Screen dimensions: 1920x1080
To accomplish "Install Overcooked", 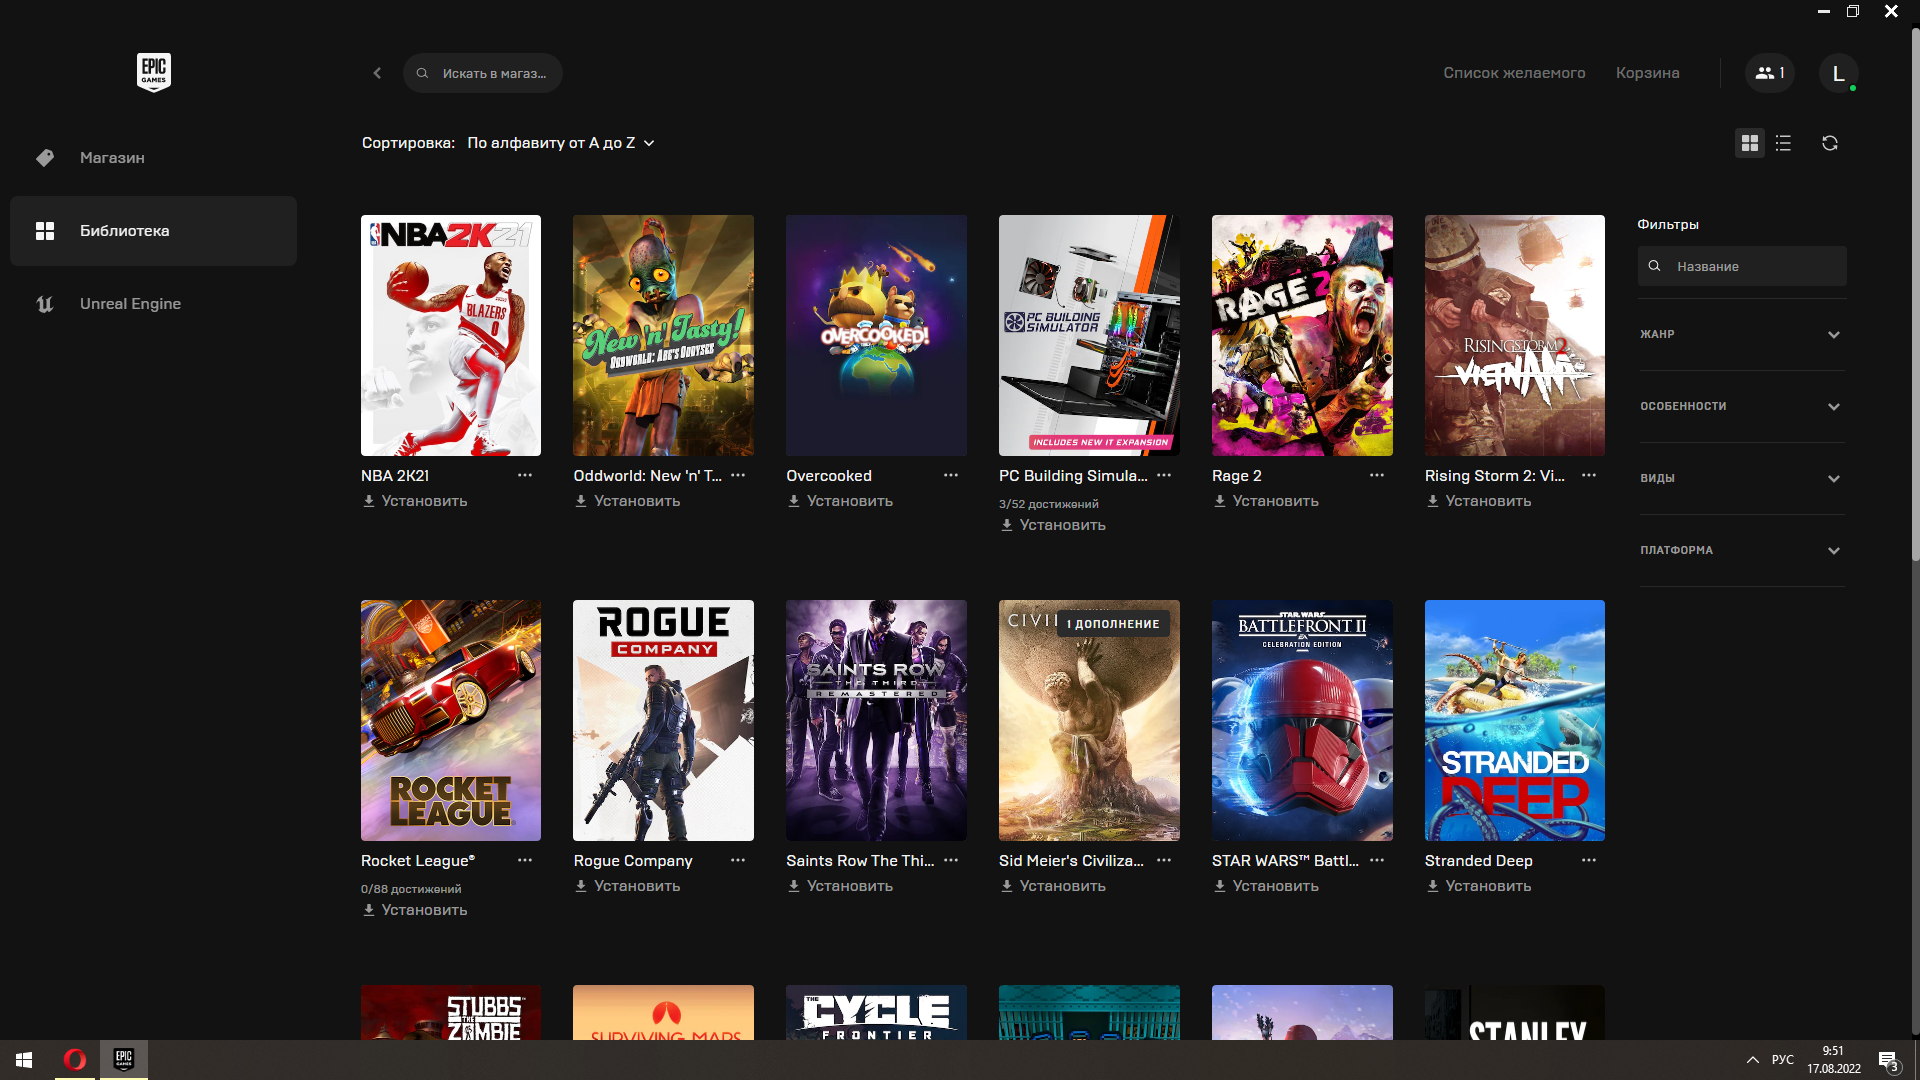I will [x=840, y=501].
